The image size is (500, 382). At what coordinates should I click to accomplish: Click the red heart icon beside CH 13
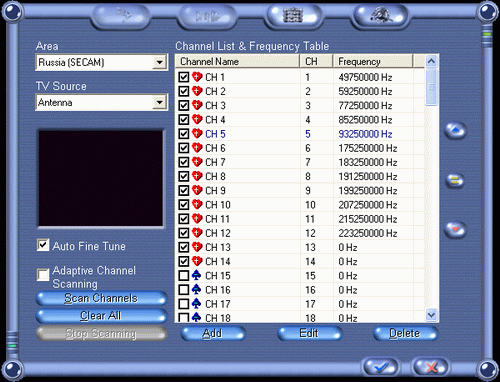coord(197,247)
